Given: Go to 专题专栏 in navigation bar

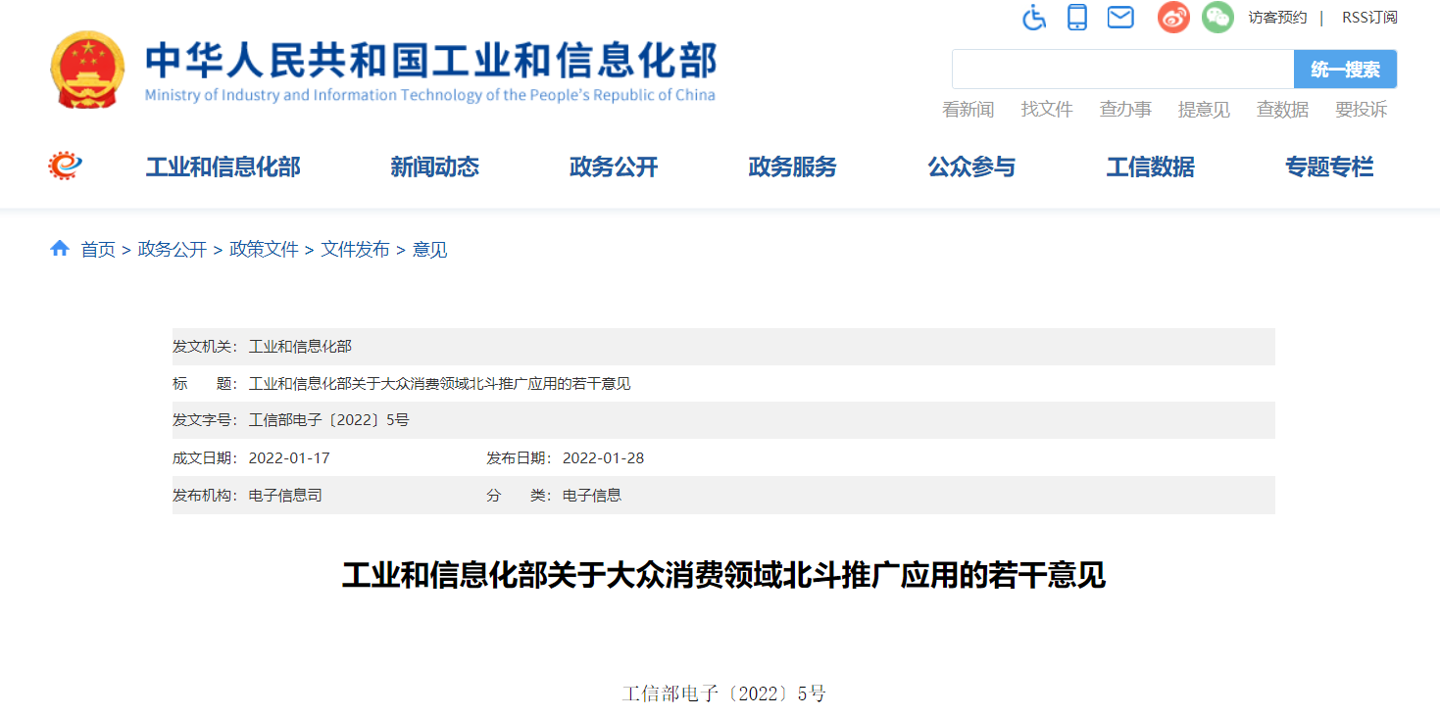Looking at the screenshot, I should pos(1329,167).
